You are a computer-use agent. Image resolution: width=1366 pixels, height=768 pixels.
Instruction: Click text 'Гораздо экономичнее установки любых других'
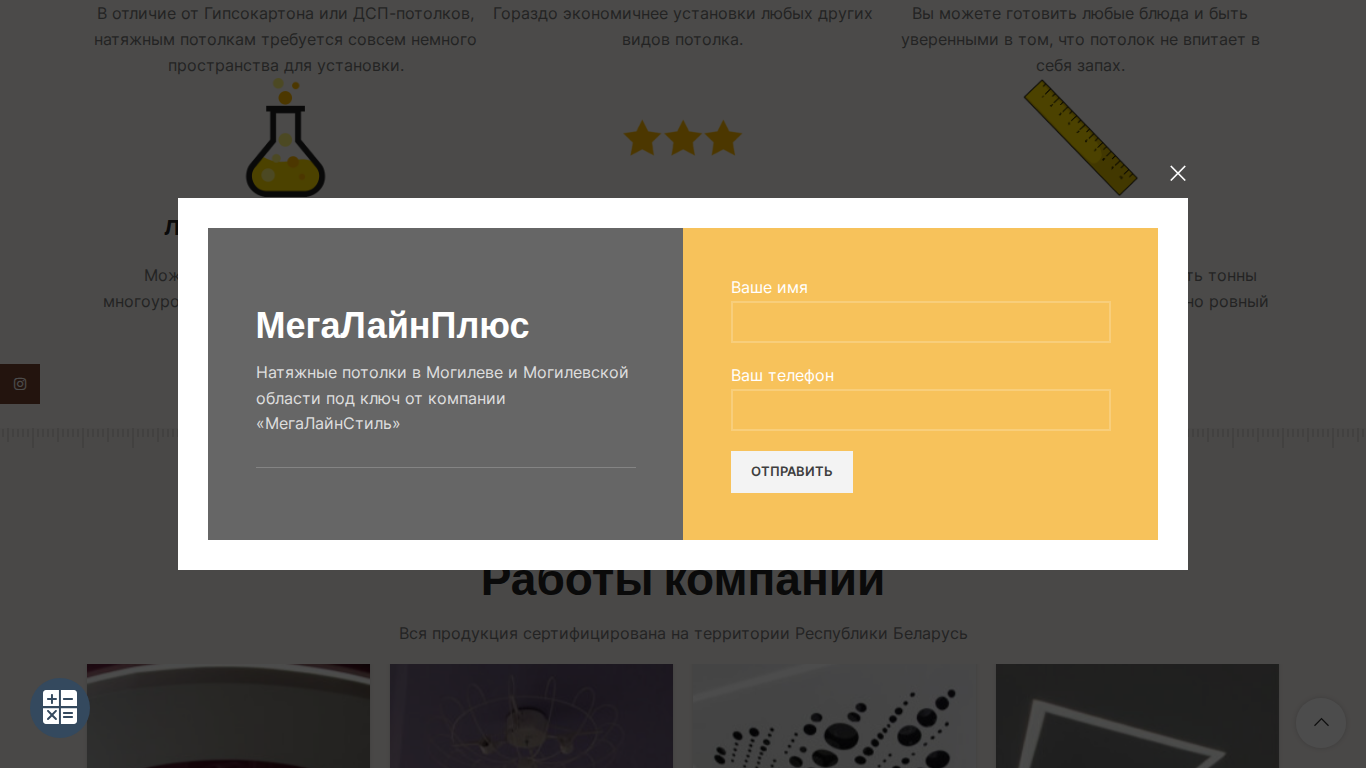[x=683, y=14]
